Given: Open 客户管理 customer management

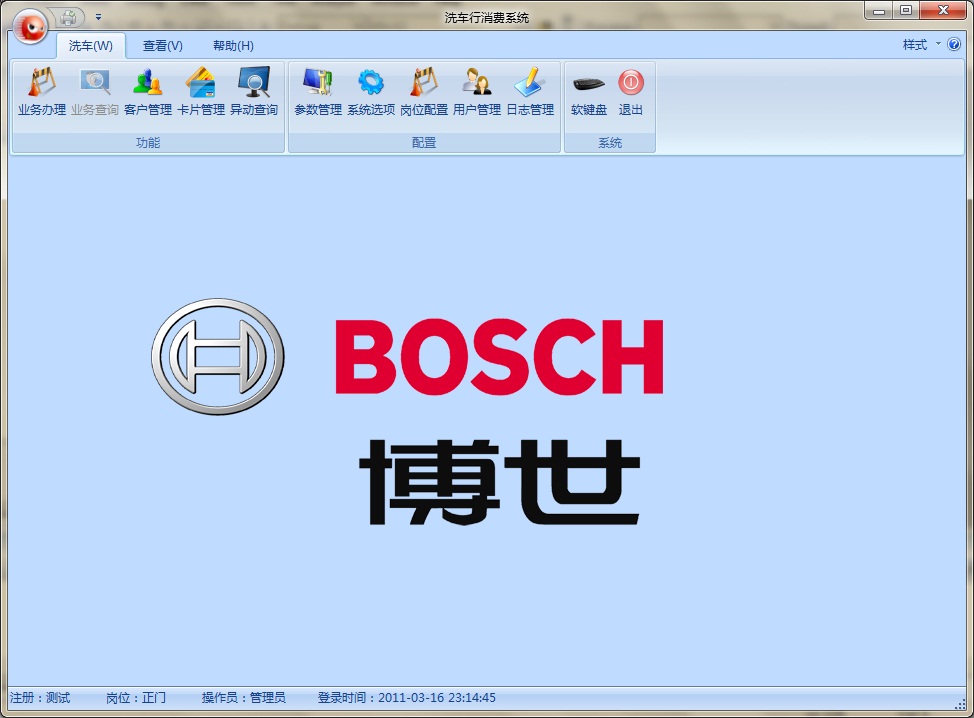Looking at the screenshot, I should tap(148, 92).
